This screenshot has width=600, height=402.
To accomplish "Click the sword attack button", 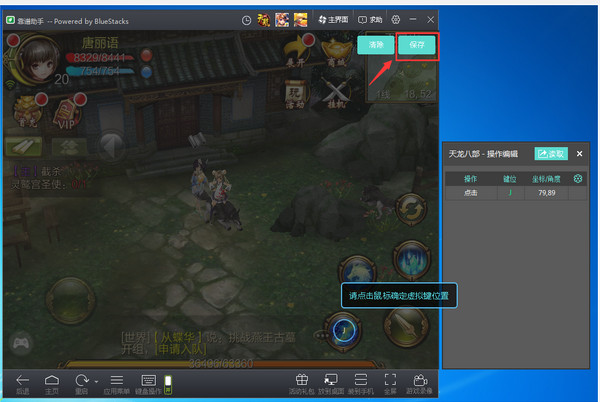I will [406, 327].
